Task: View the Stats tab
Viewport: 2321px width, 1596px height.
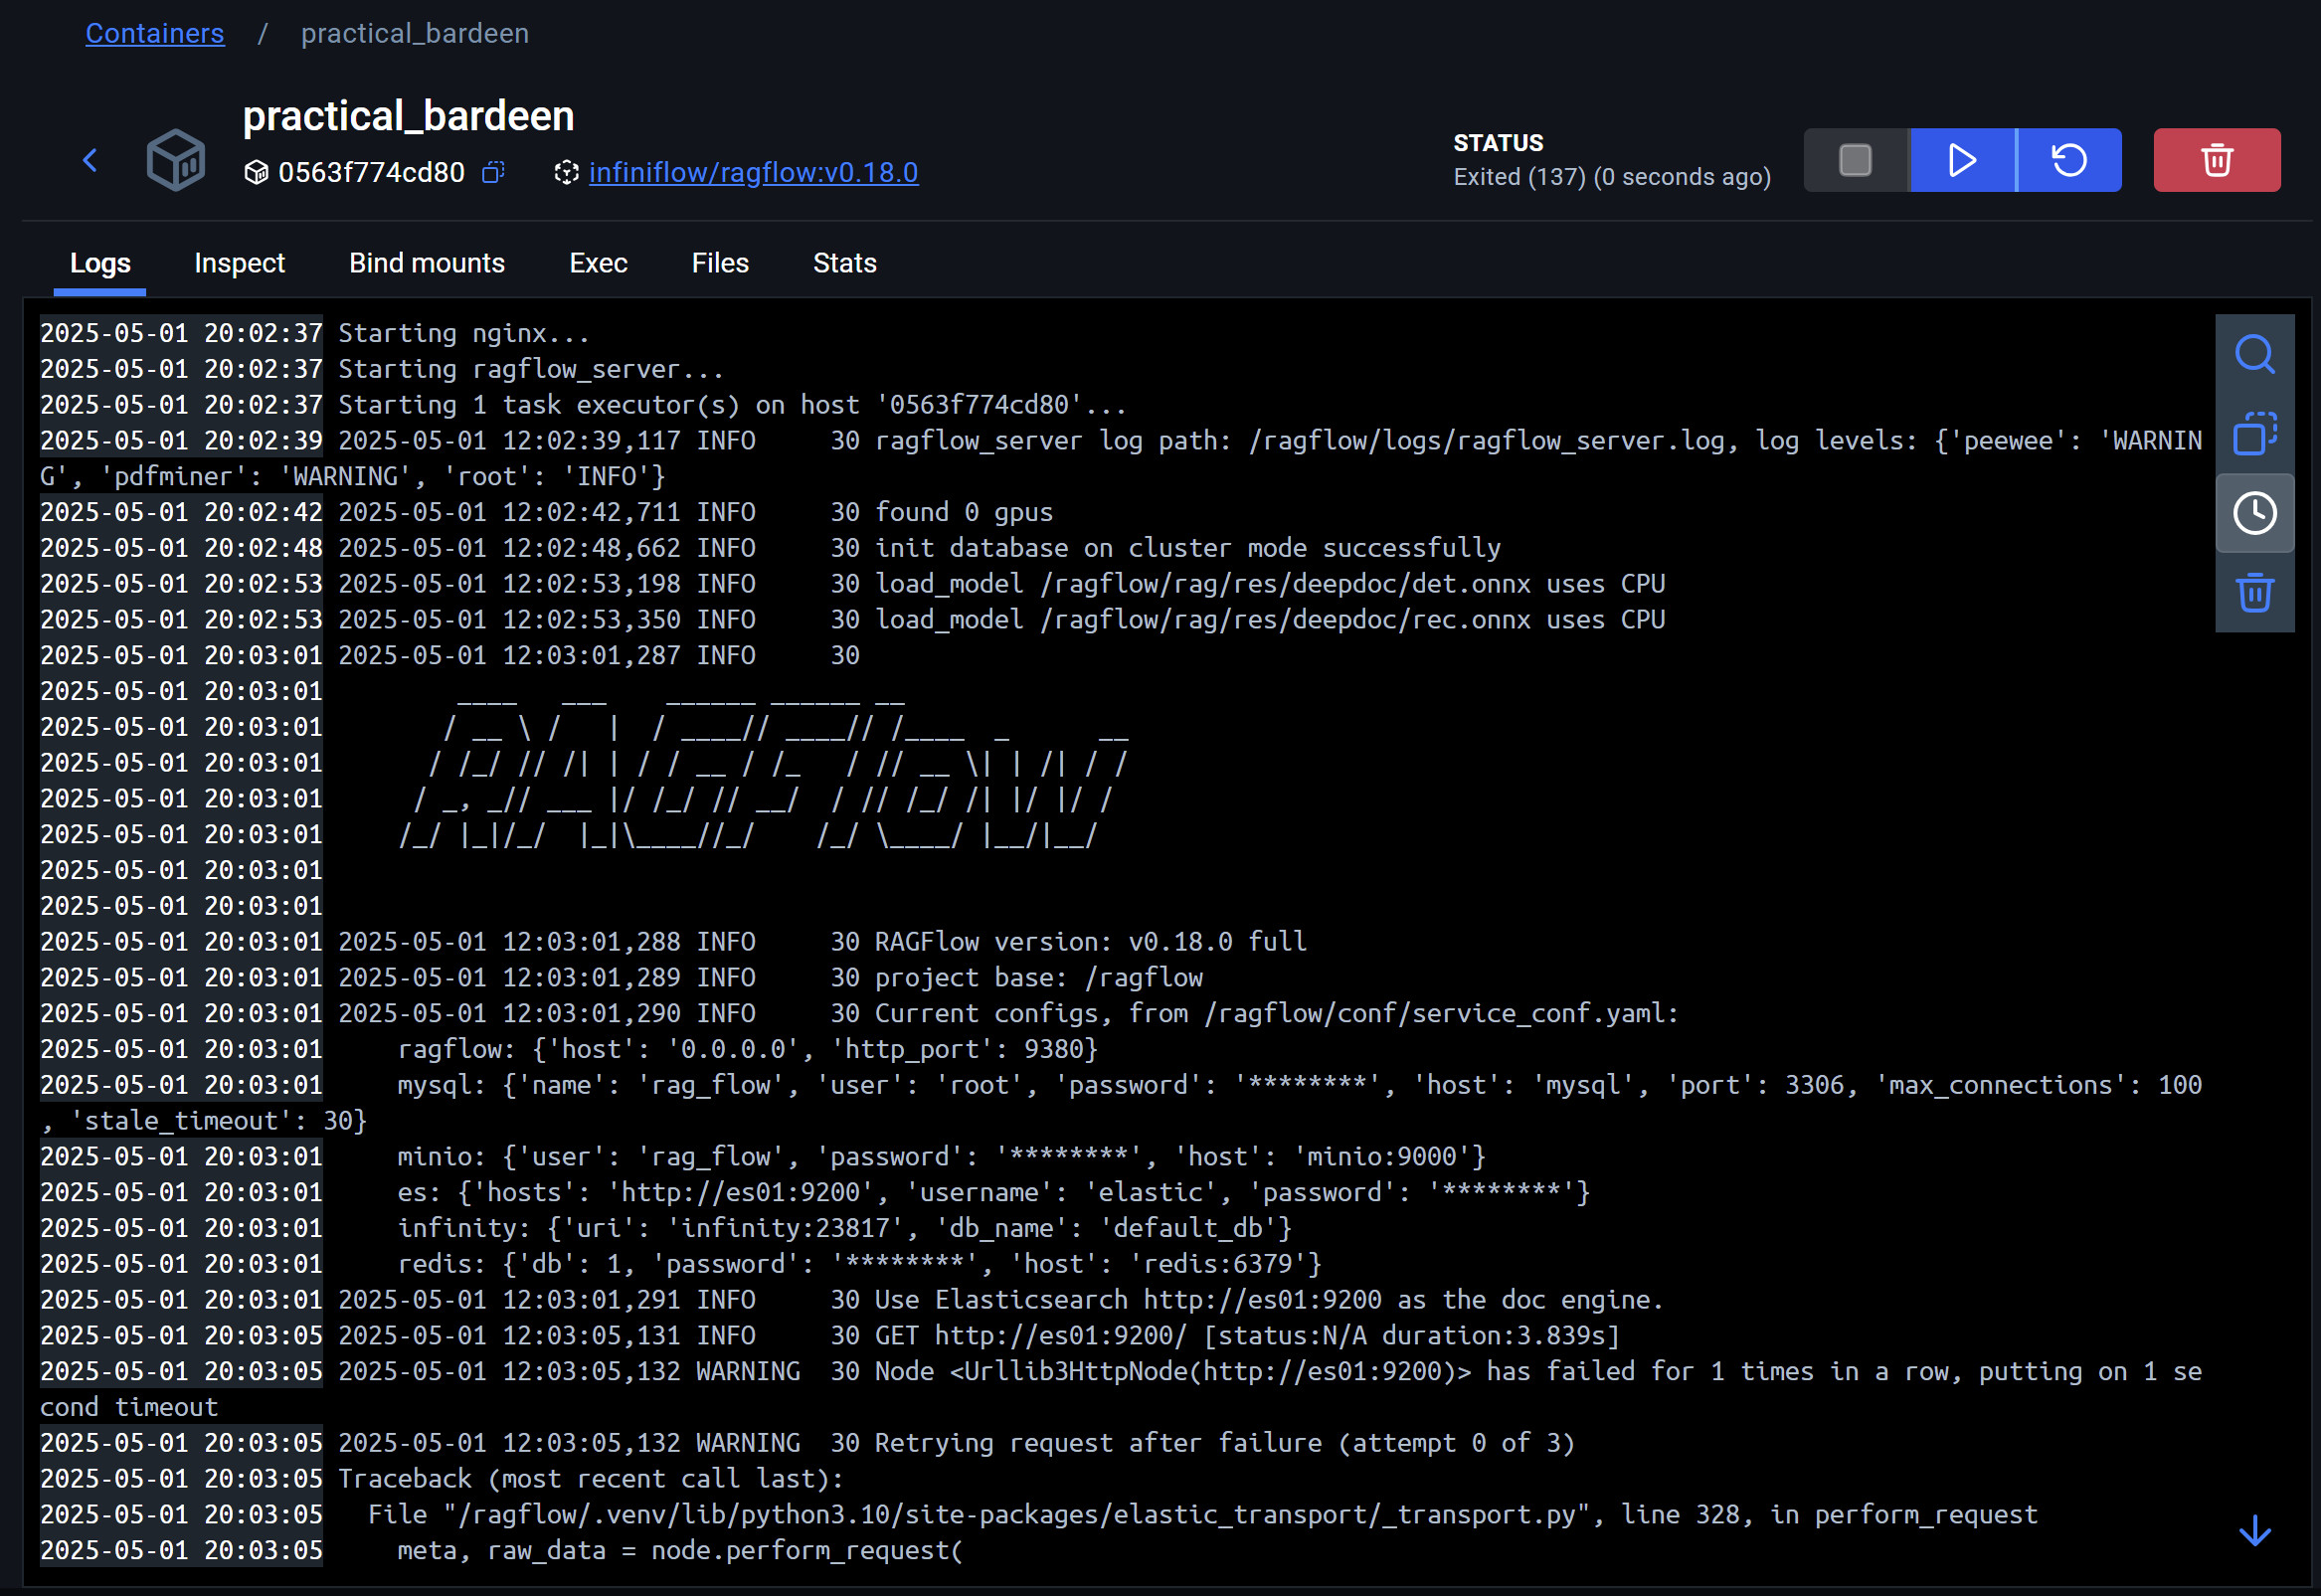Action: pyautogui.click(x=844, y=263)
